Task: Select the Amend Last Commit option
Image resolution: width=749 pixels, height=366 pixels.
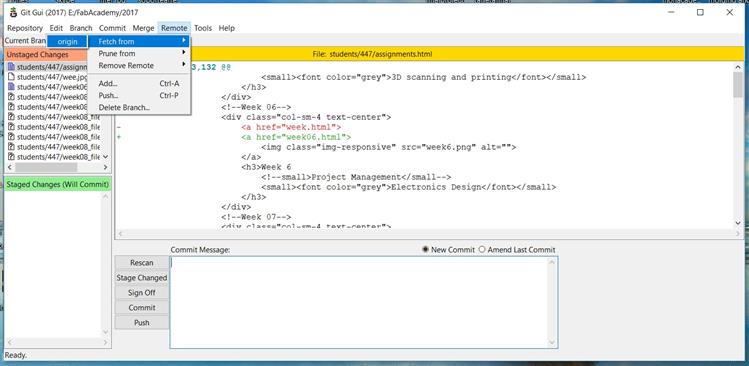Action: (x=482, y=249)
